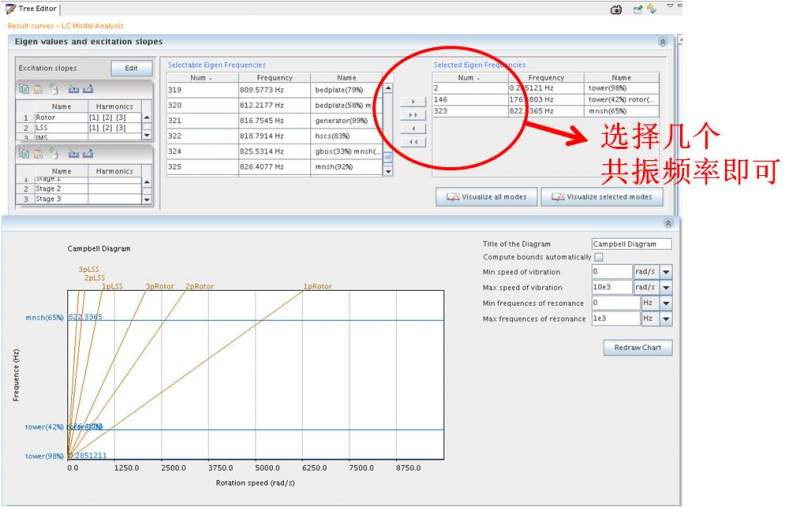Collapse the Eigen values and excitation slopes section

tap(662, 42)
